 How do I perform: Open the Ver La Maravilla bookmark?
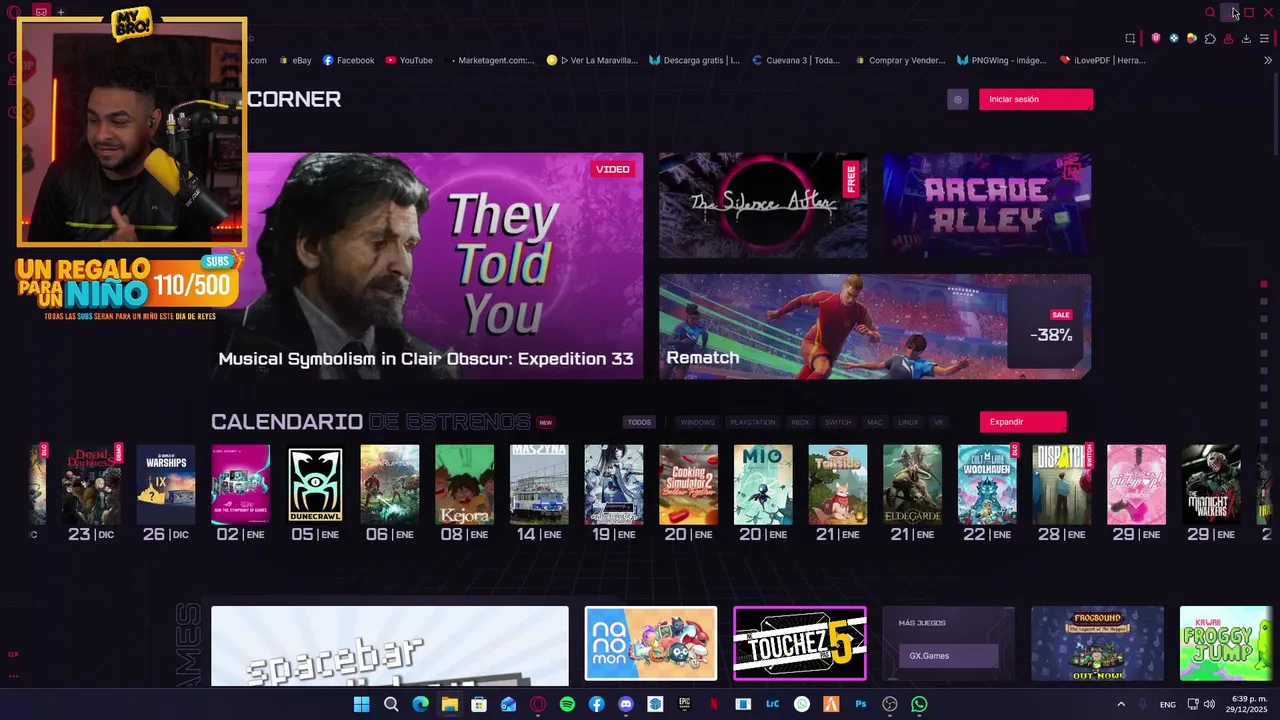(x=592, y=60)
